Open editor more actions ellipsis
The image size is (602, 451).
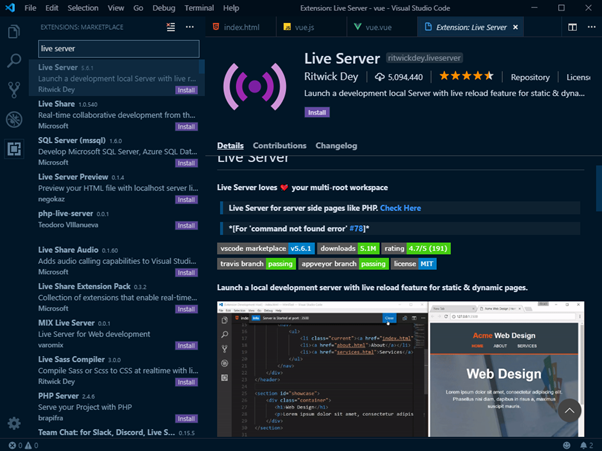[x=591, y=27]
